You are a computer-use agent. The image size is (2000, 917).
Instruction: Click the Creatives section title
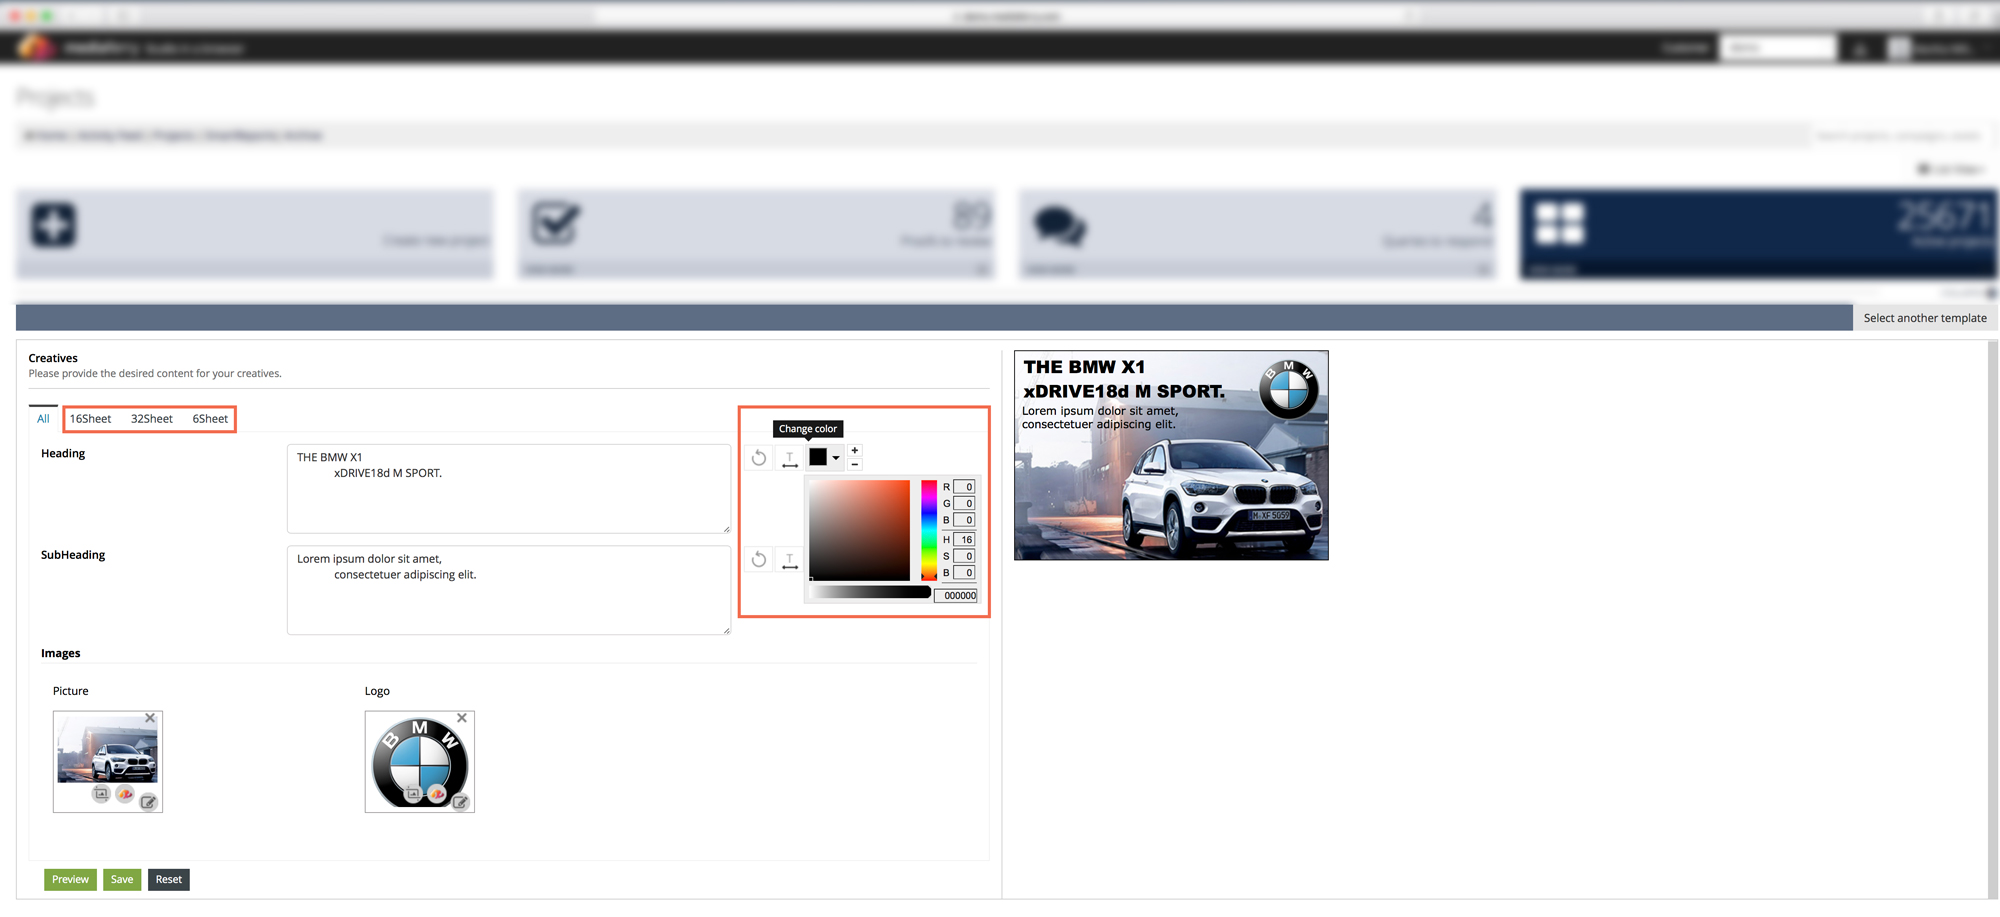pos(53,358)
